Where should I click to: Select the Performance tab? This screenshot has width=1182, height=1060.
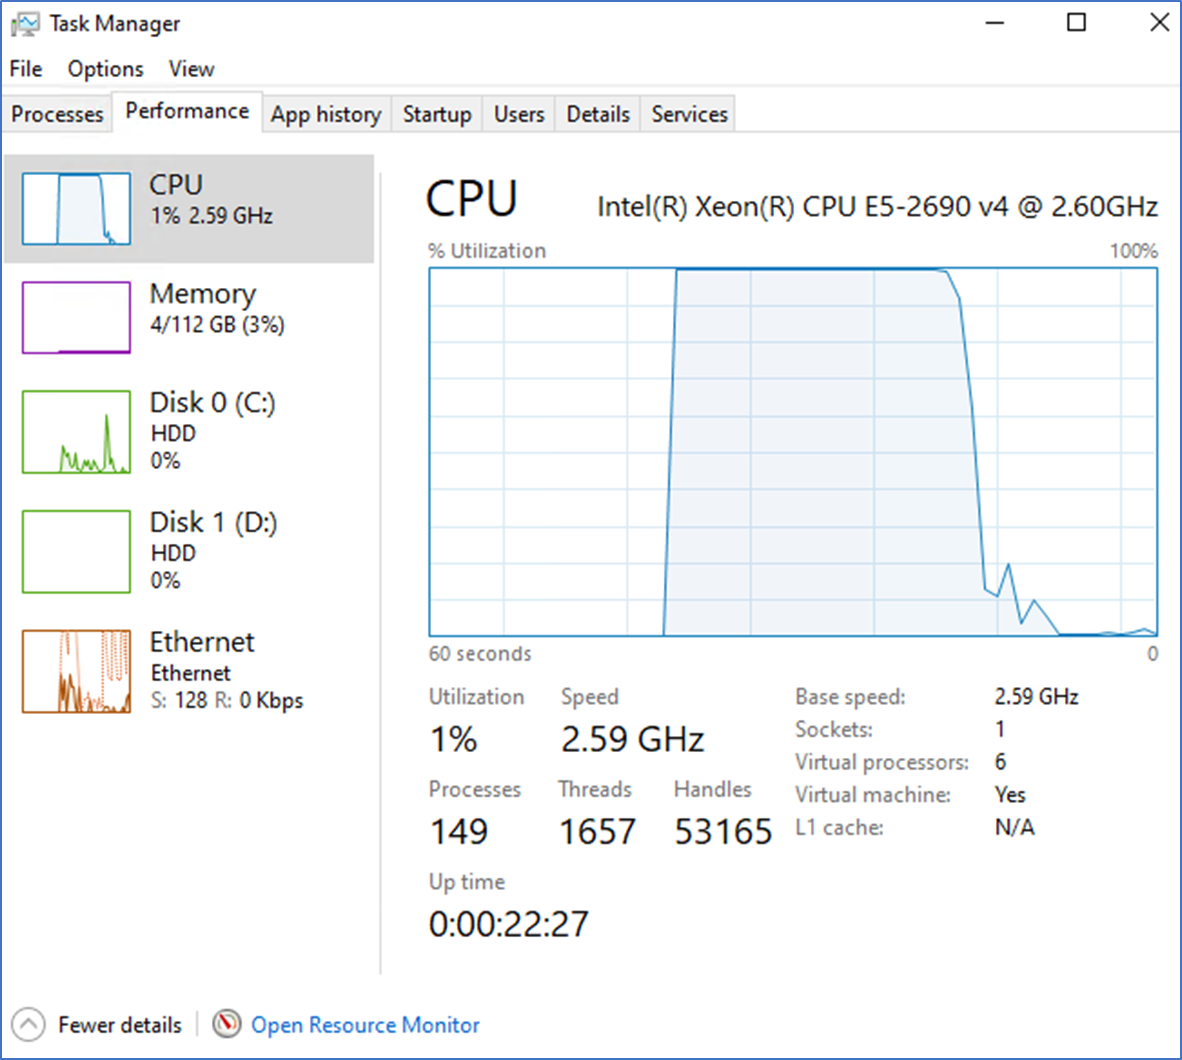pos(187,112)
